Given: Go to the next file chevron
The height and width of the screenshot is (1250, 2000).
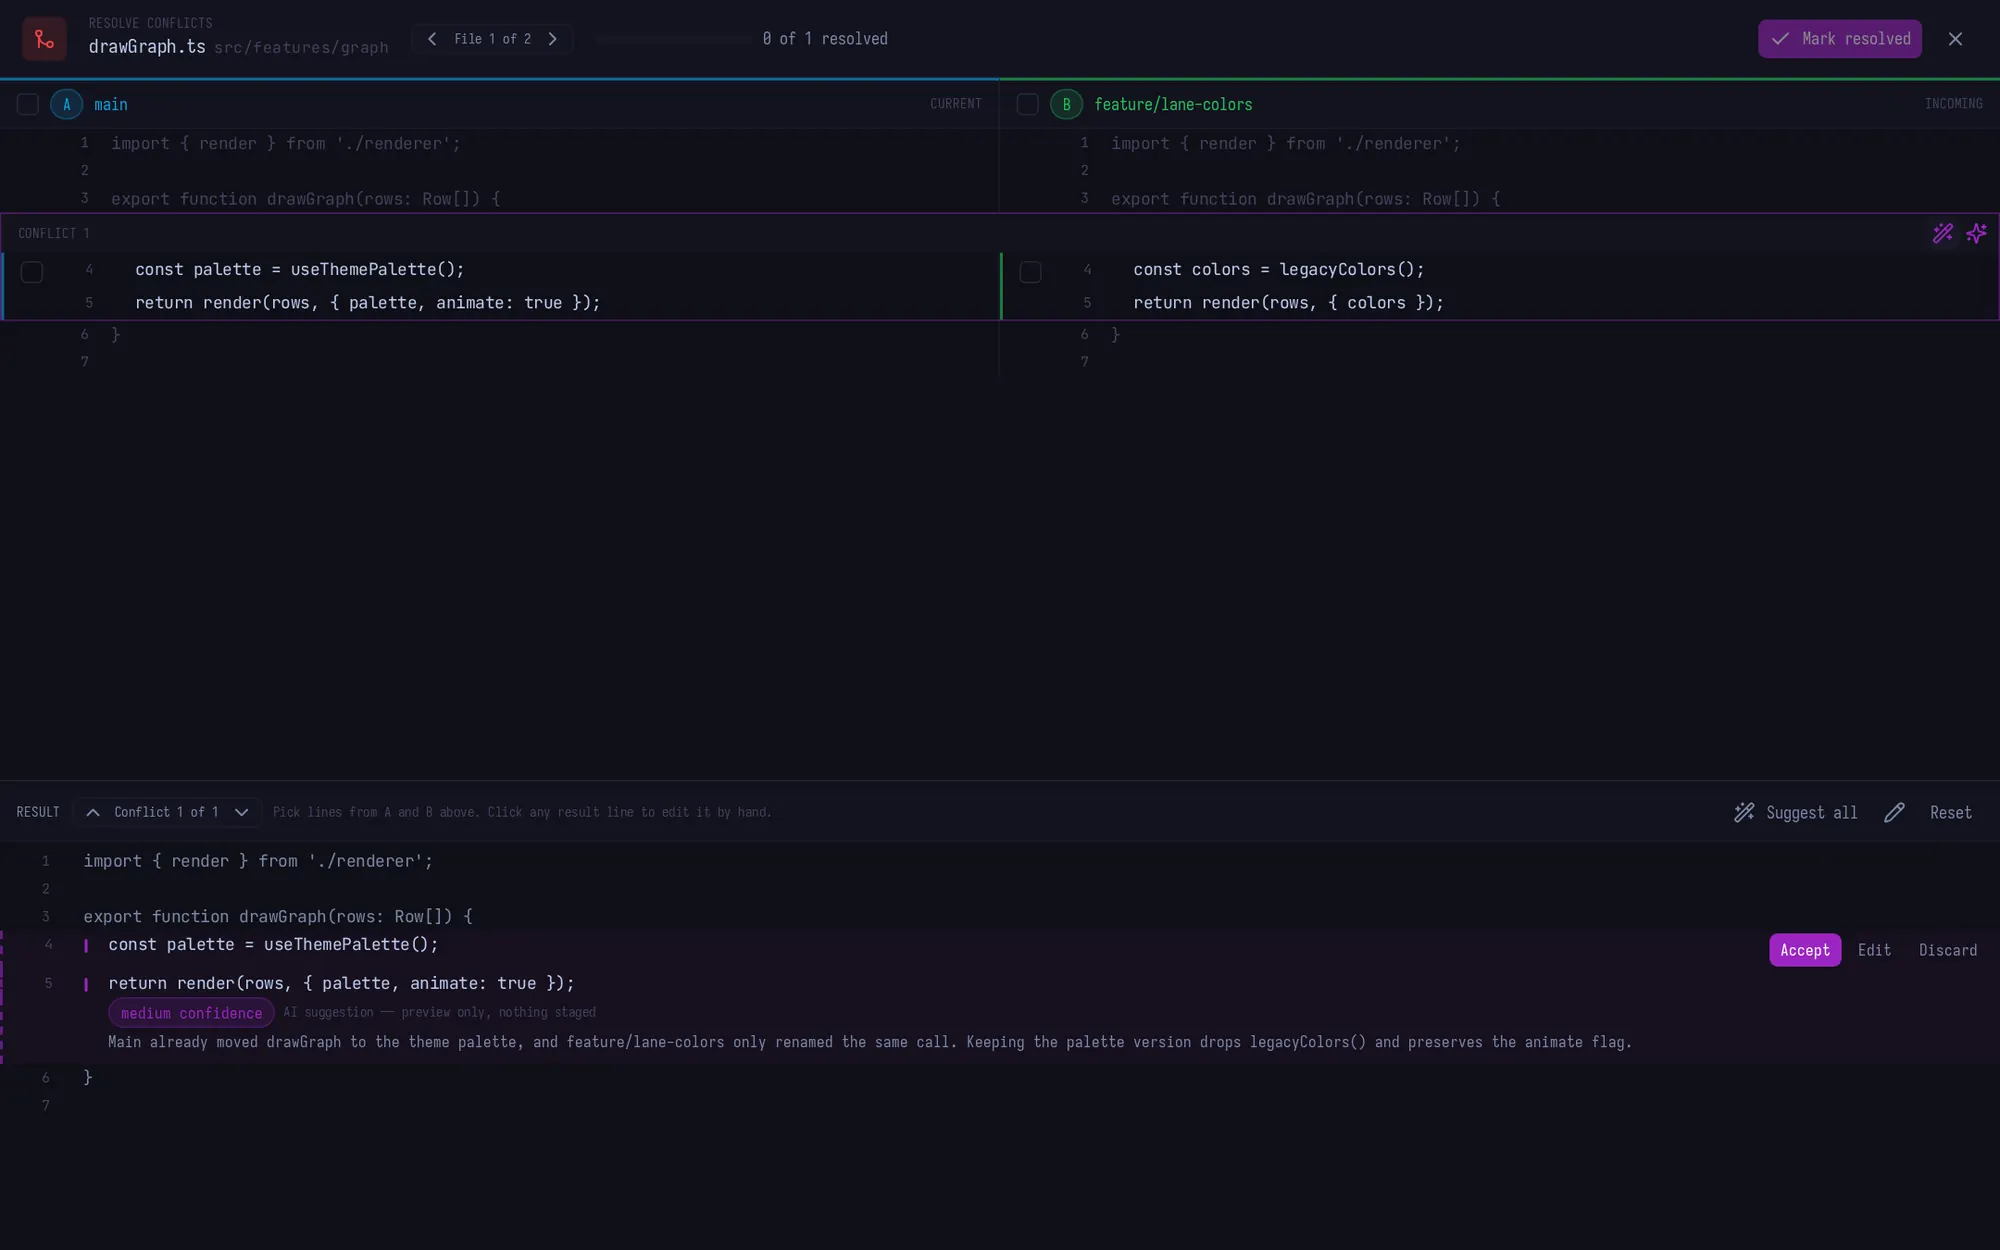Looking at the screenshot, I should (552, 39).
